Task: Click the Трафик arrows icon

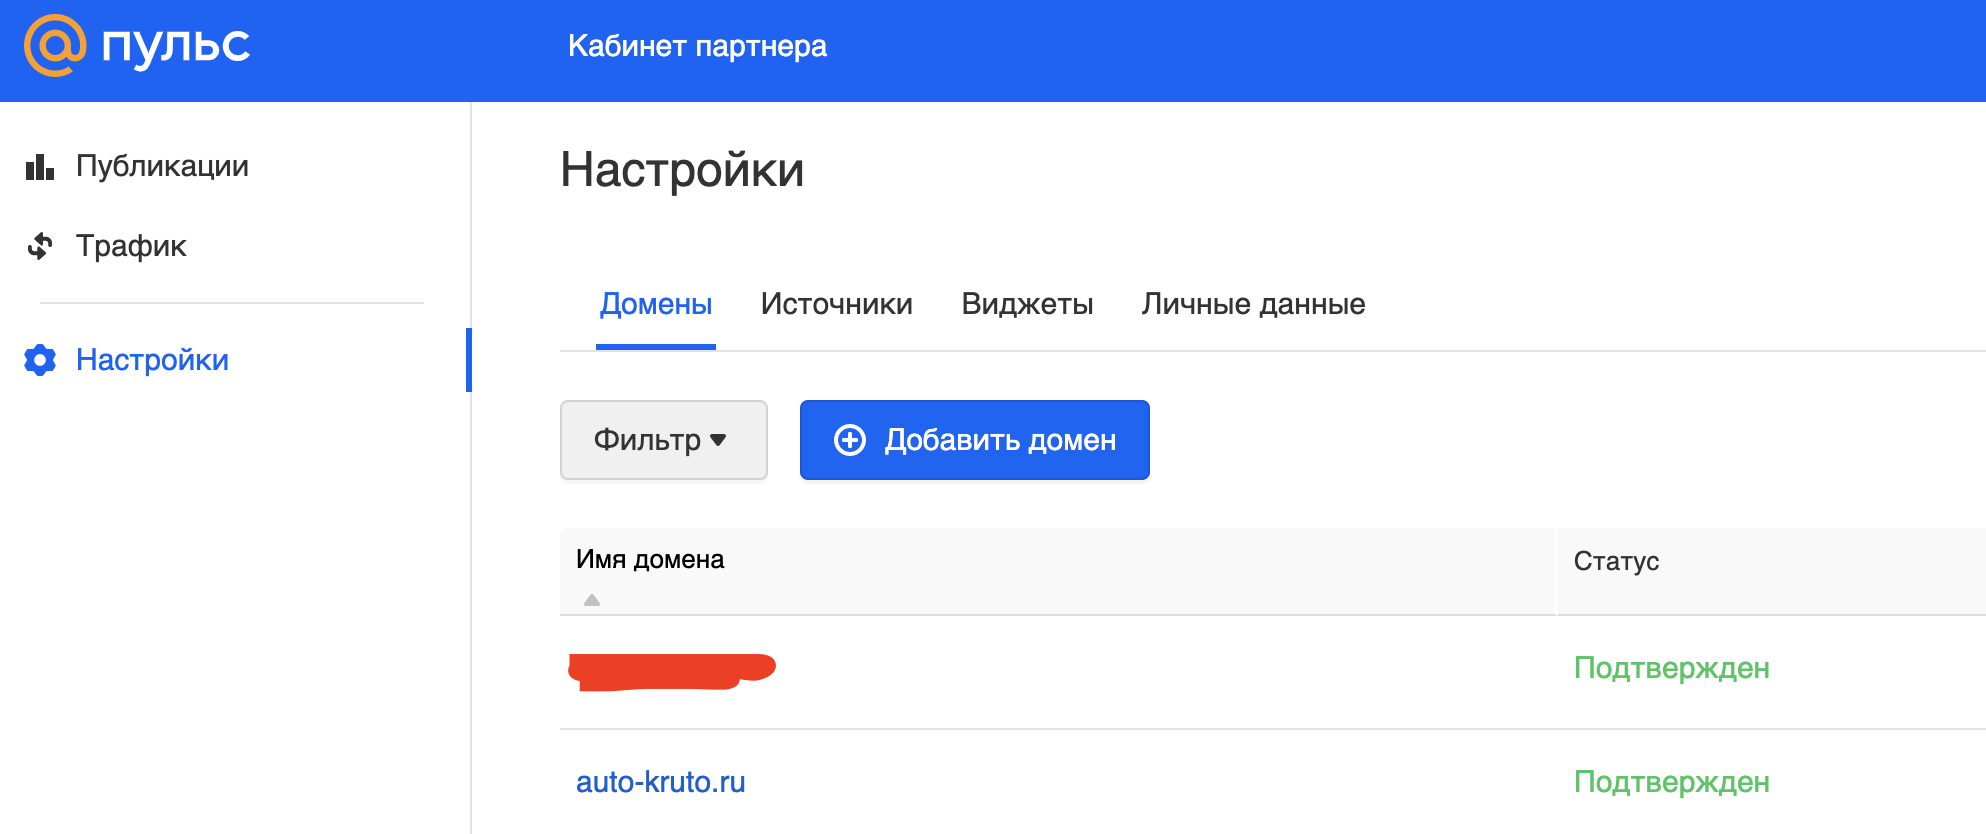Action: 40,246
